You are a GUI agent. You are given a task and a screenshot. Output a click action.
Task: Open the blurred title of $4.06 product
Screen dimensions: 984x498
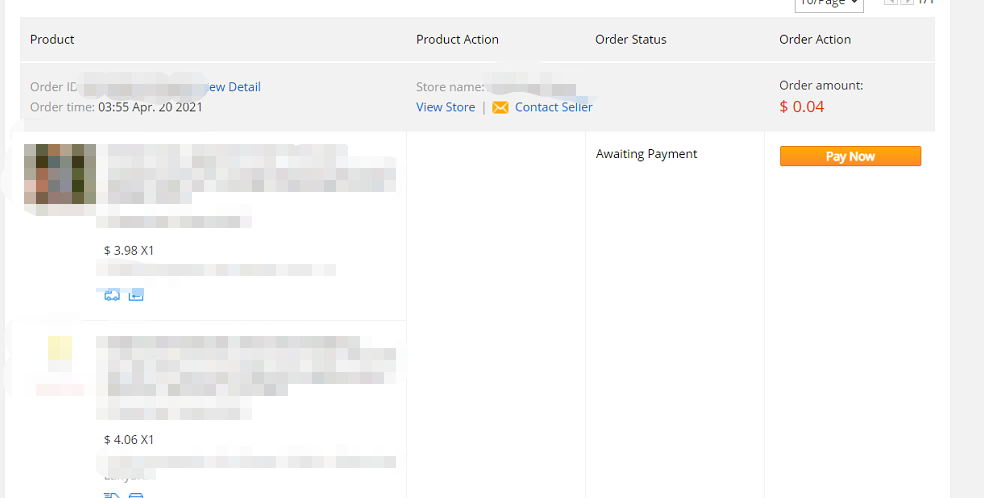pos(246,366)
